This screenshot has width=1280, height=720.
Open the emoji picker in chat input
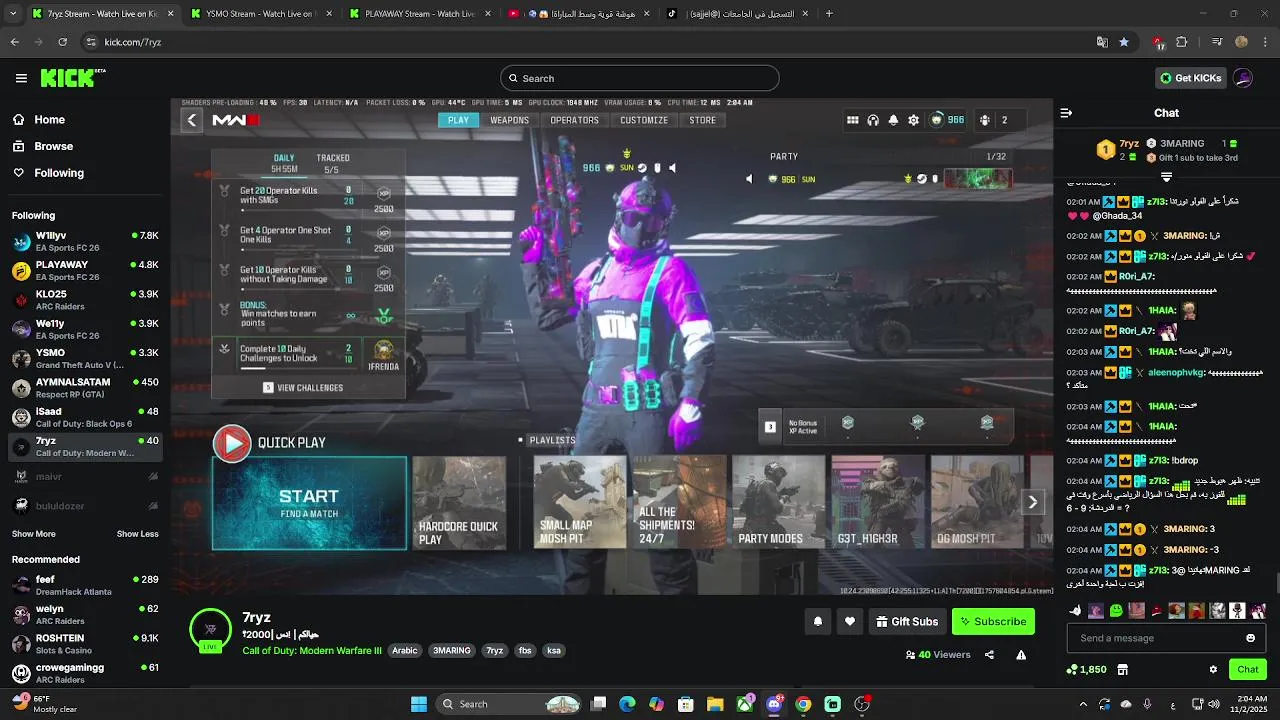pos(1250,638)
